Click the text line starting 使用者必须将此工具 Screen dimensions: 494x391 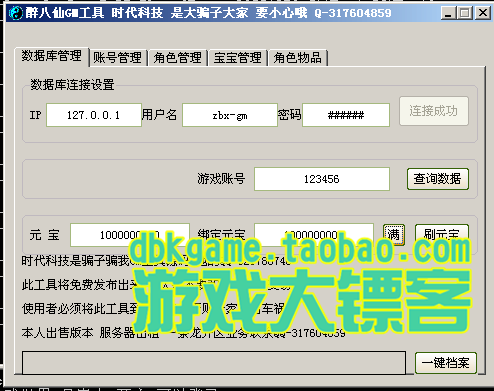coord(153,308)
